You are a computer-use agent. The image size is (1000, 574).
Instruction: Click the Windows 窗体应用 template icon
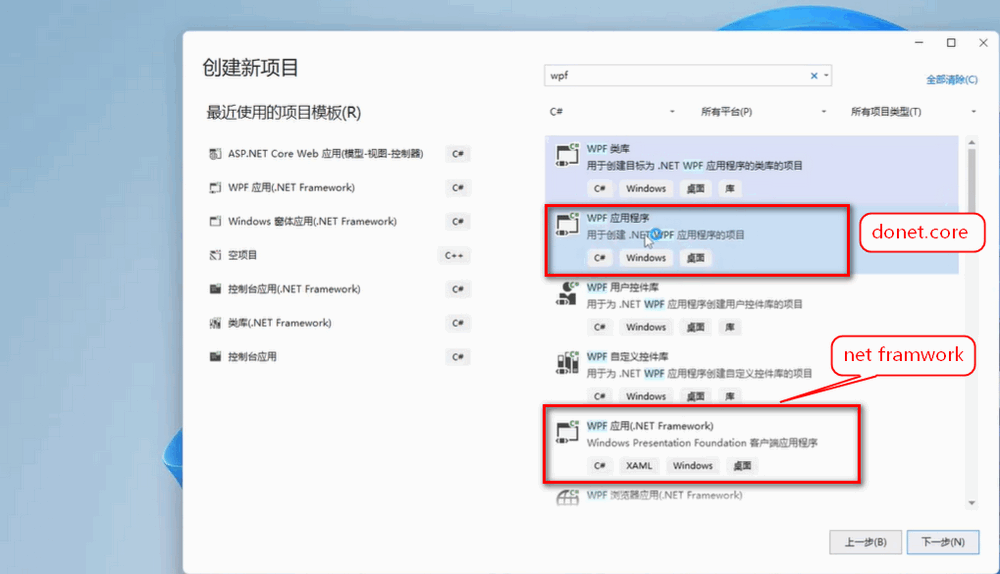coord(215,221)
